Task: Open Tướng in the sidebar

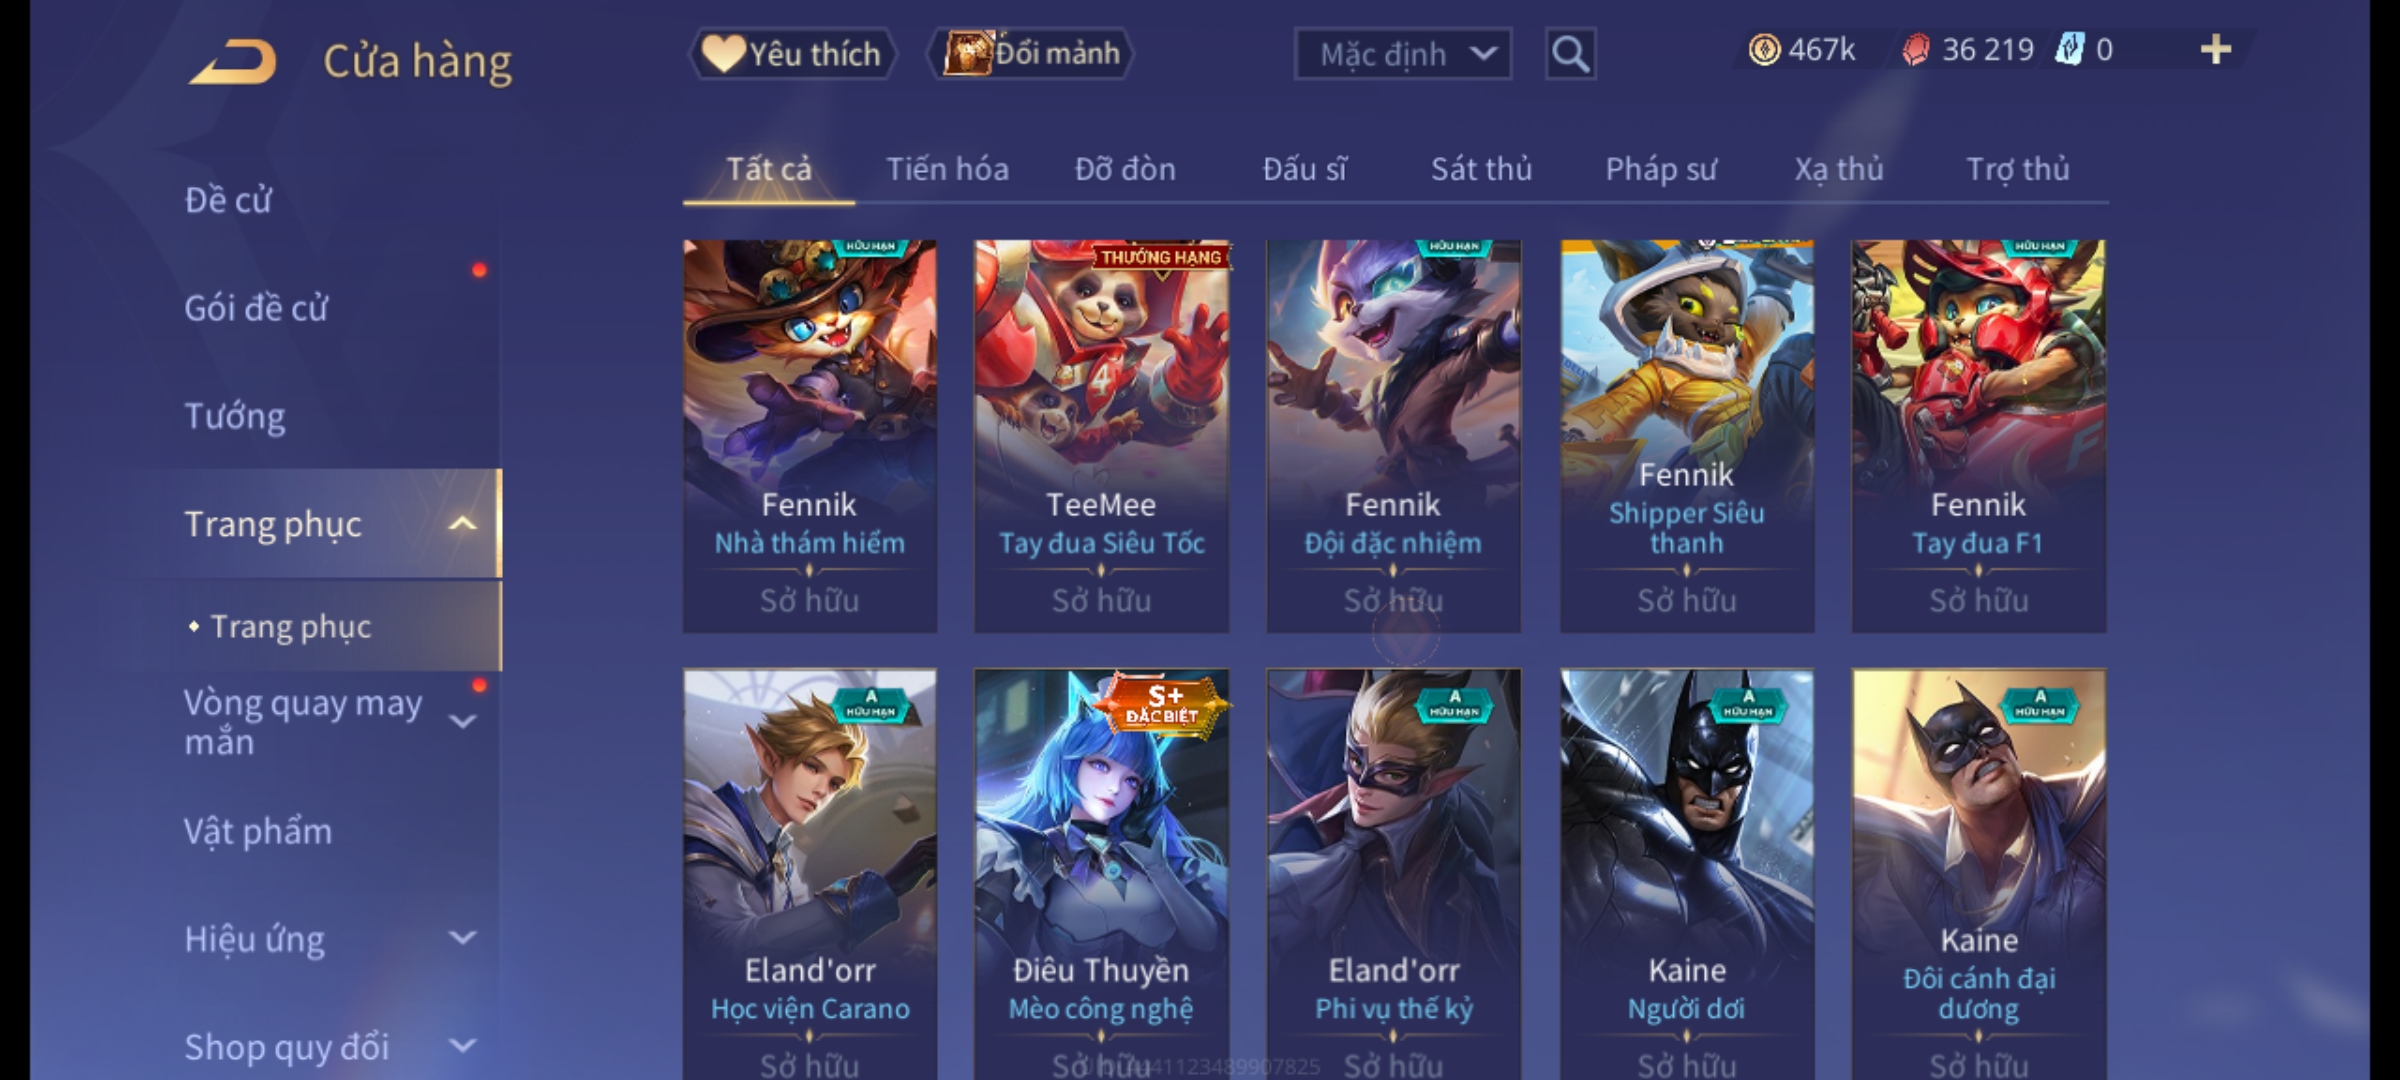Action: 235,416
